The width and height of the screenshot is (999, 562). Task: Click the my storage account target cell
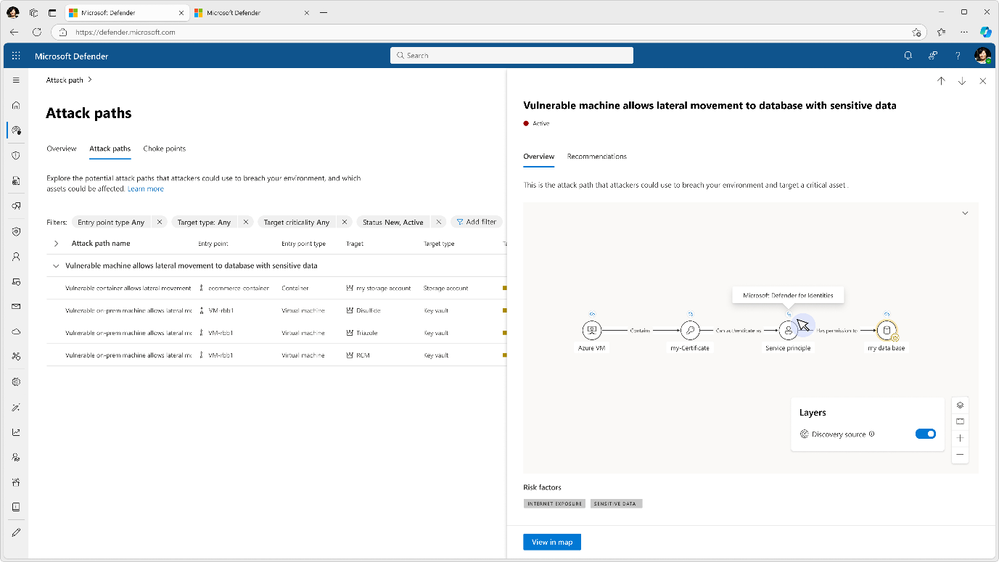point(378,288)
